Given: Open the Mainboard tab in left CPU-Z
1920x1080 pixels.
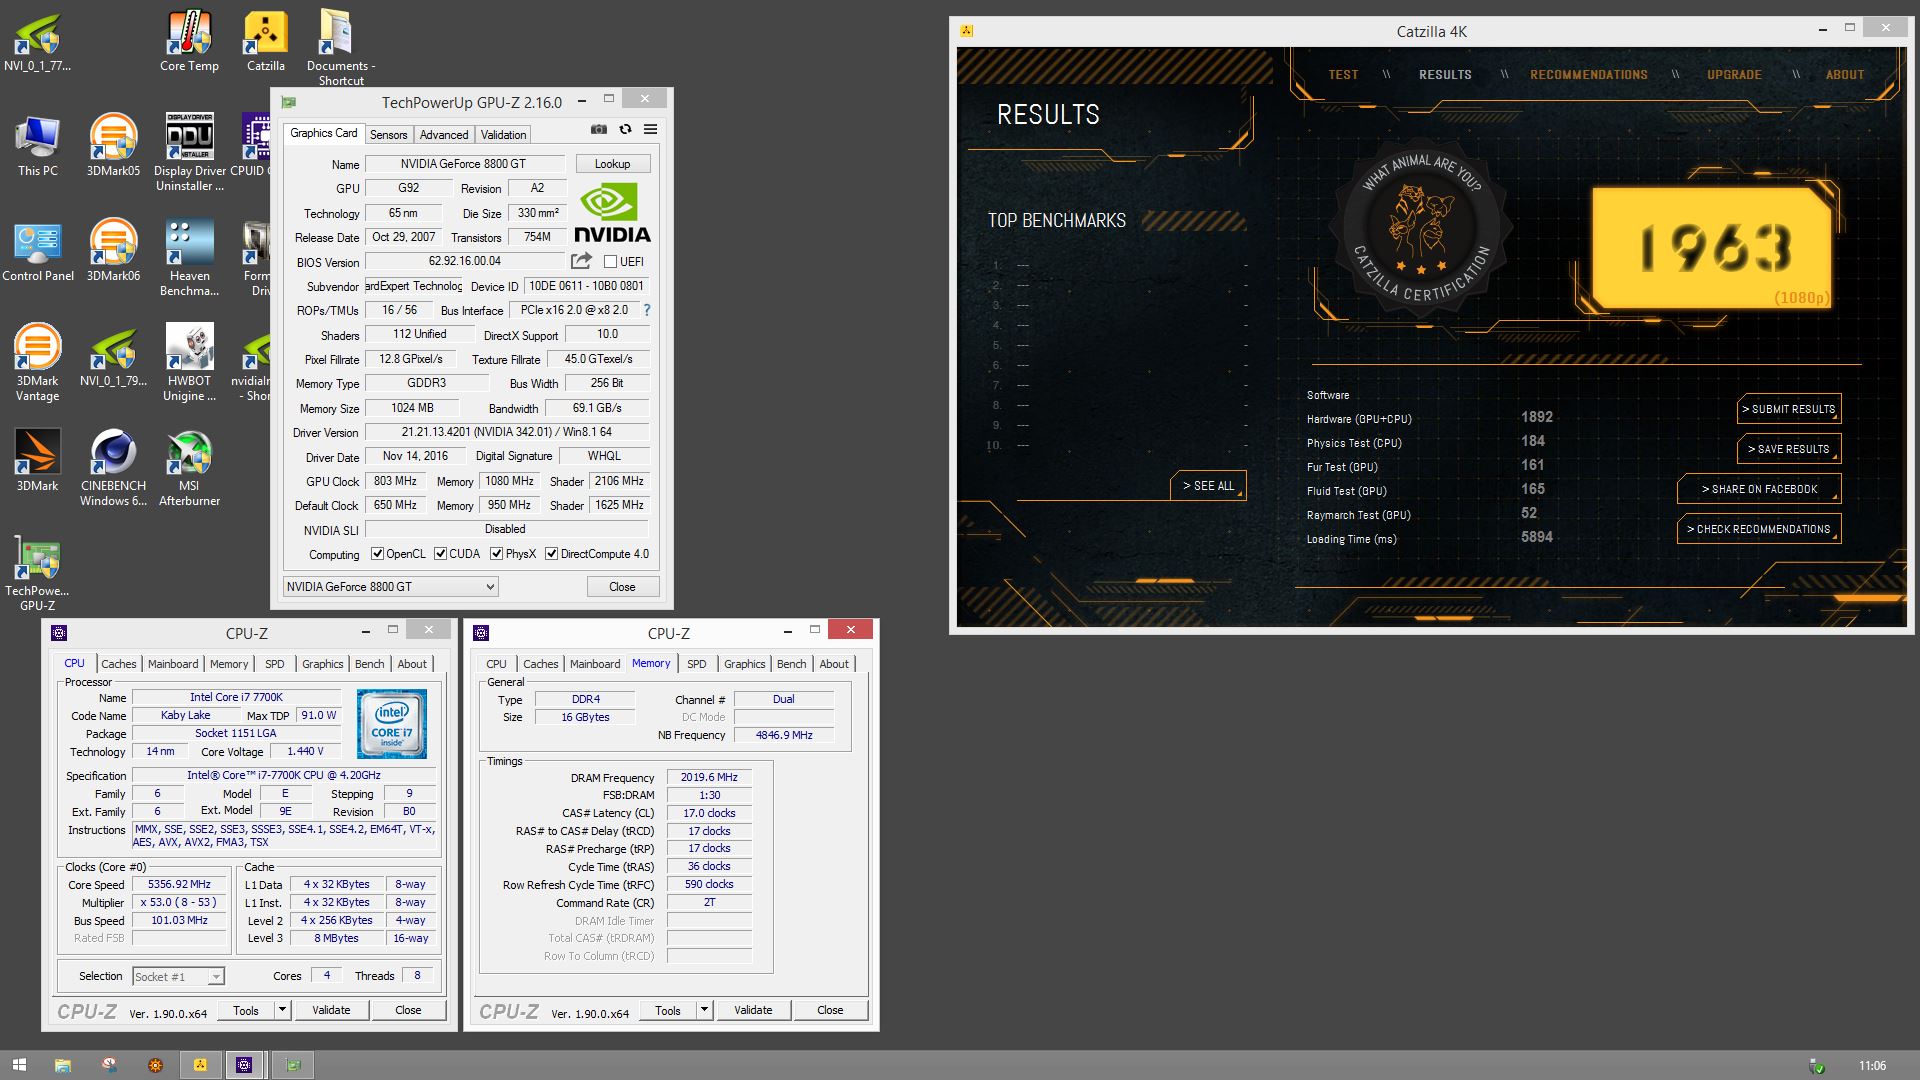Looking at the screenshot, I should point(173,664).
